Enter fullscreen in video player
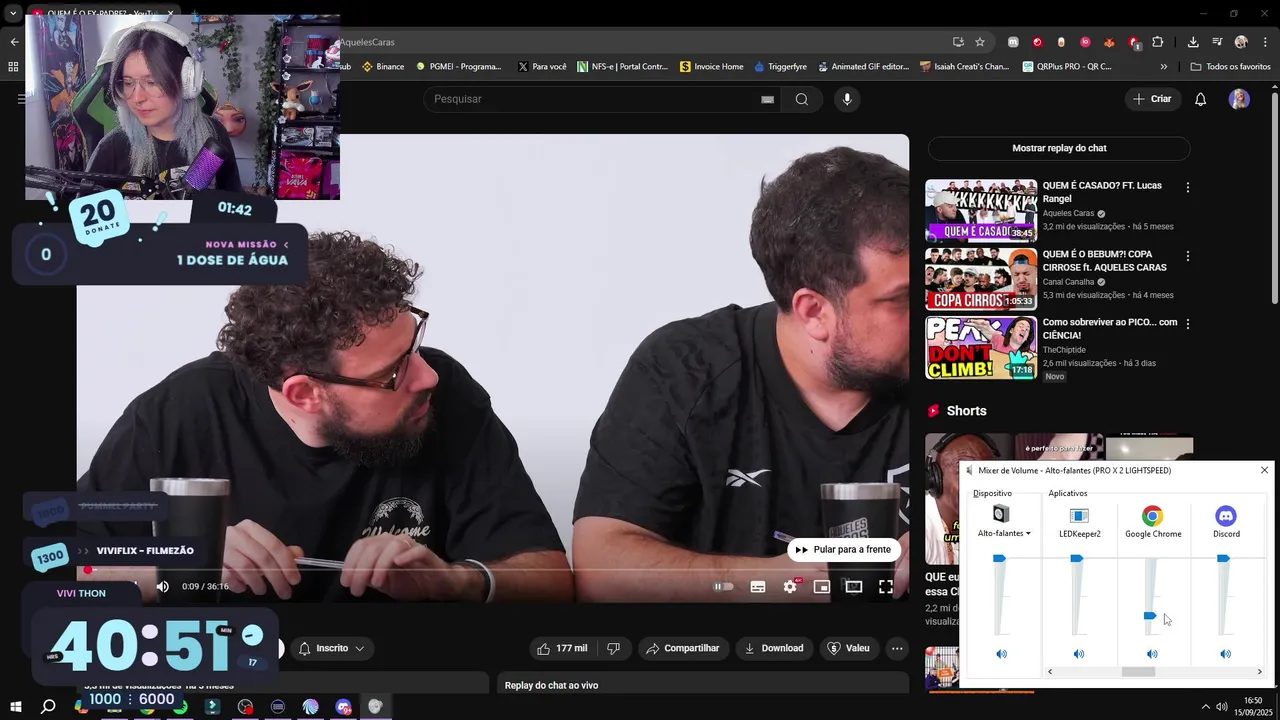This screenshot has height=720, width=1280. click(886, 587)
